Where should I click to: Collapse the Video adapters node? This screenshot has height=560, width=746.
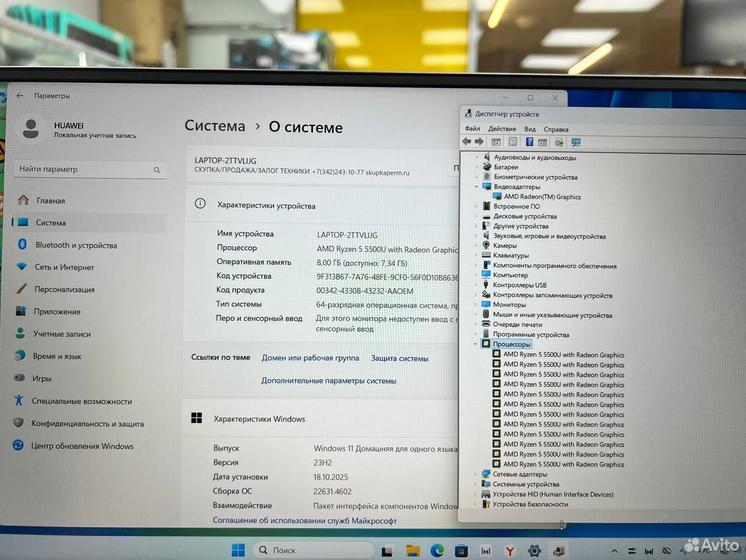point(476,187)
